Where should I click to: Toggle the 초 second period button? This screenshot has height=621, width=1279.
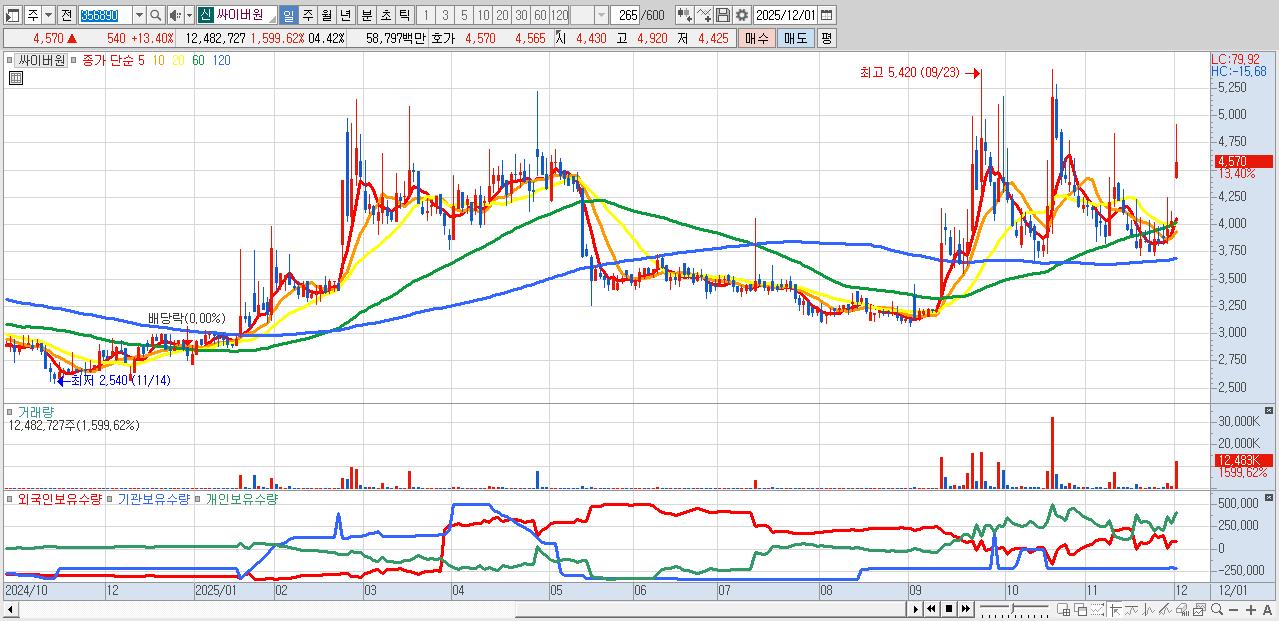(x=386, y=15)
